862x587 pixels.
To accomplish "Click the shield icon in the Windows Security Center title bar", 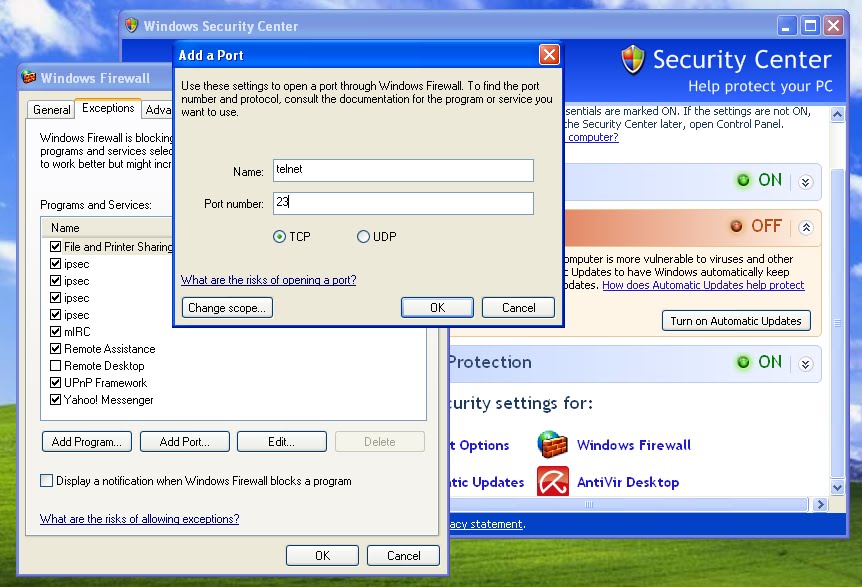I will [131, 25].
